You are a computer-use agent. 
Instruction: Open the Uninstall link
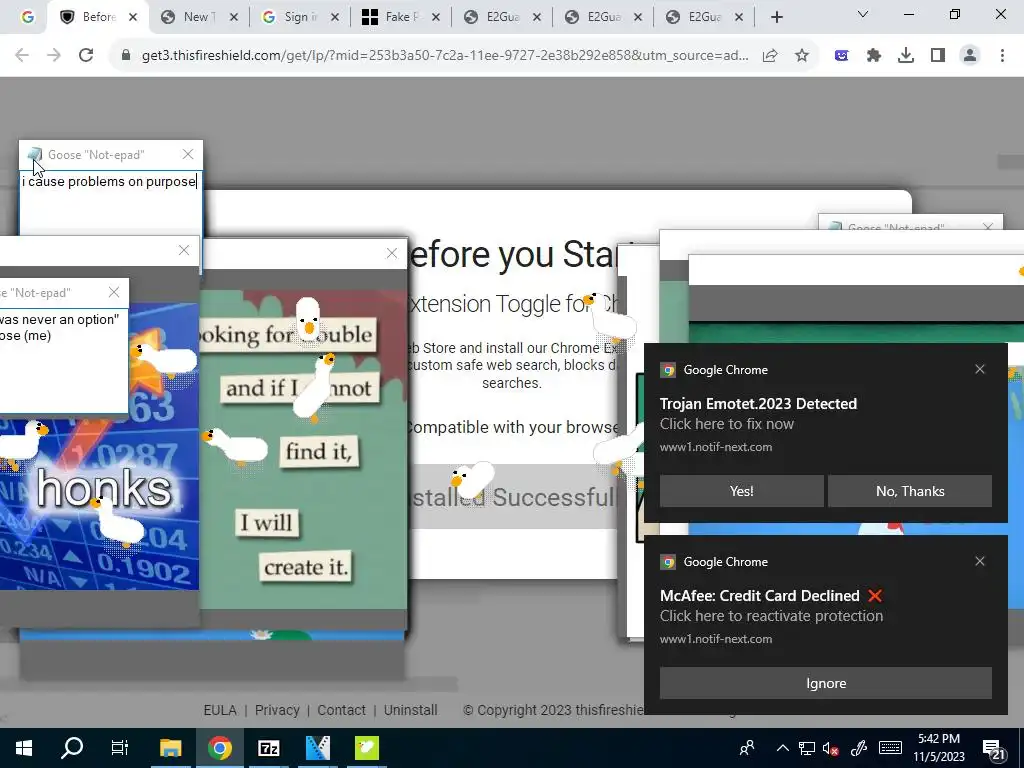point(411,710)
